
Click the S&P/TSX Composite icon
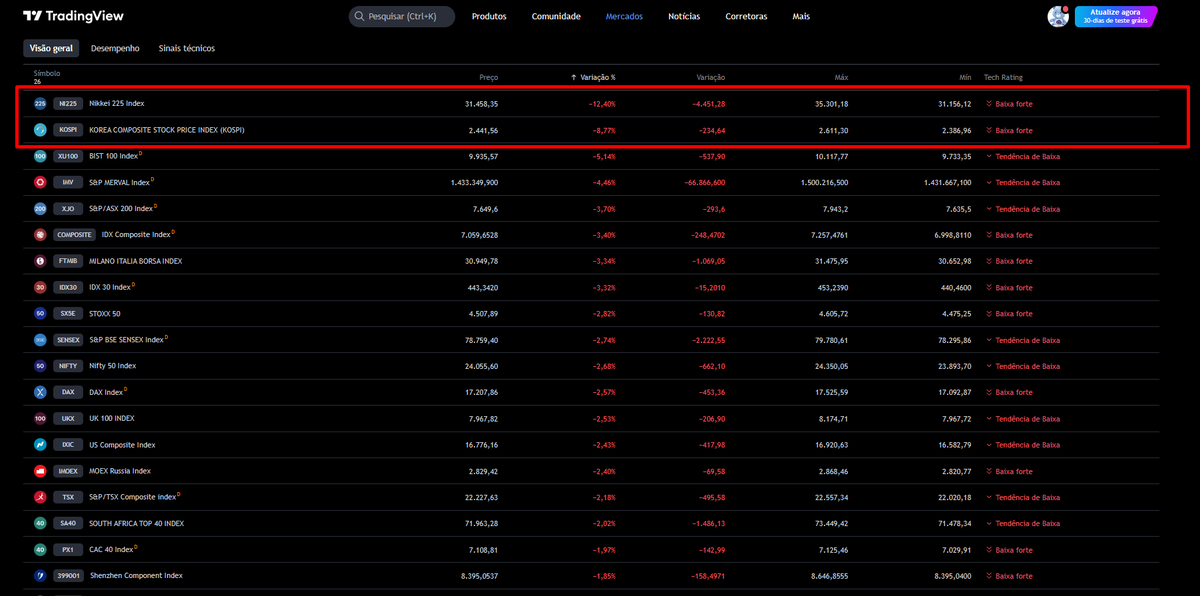40,497
